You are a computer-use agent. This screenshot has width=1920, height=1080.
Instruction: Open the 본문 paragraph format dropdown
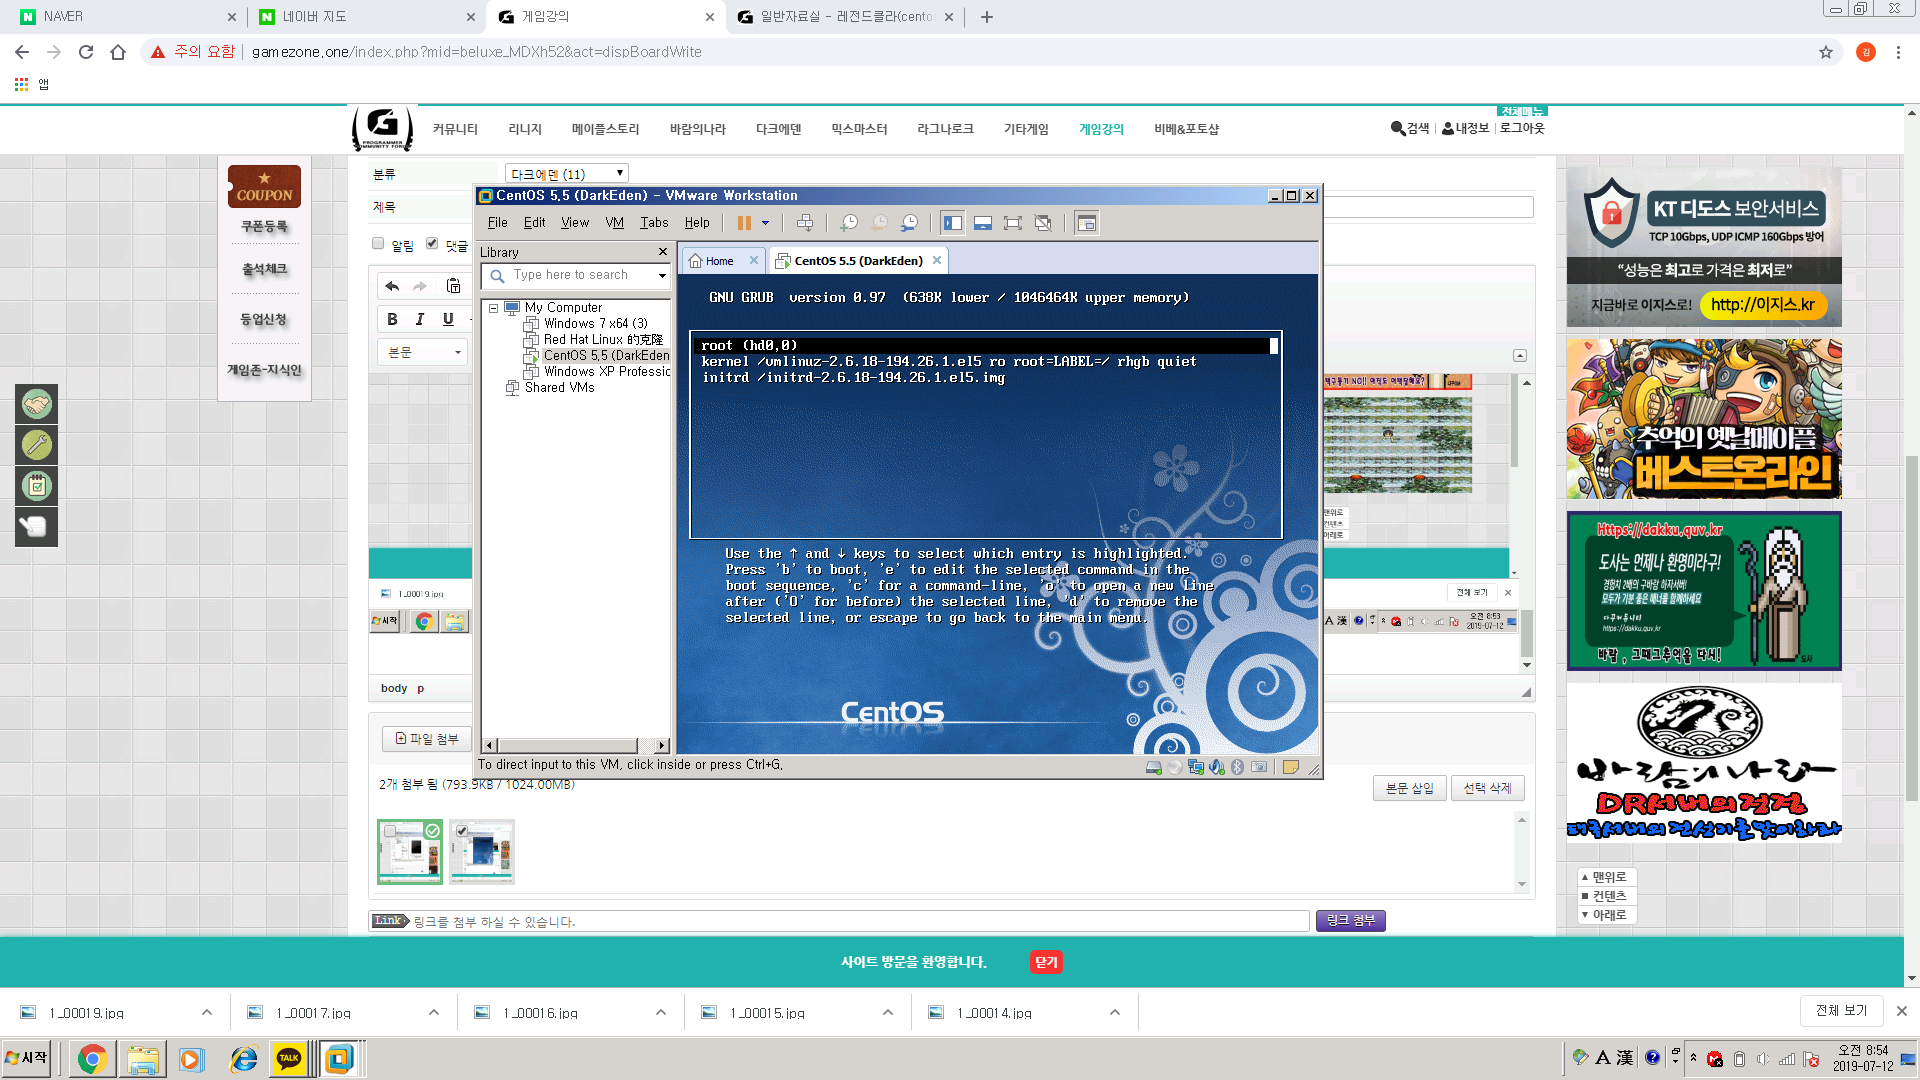tap(423, 352)
